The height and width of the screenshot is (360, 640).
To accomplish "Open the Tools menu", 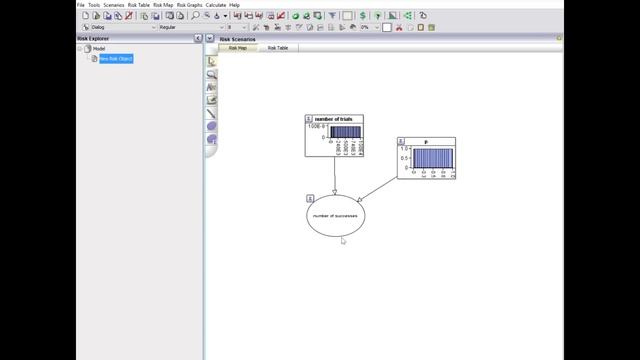I will coord(94,5).
